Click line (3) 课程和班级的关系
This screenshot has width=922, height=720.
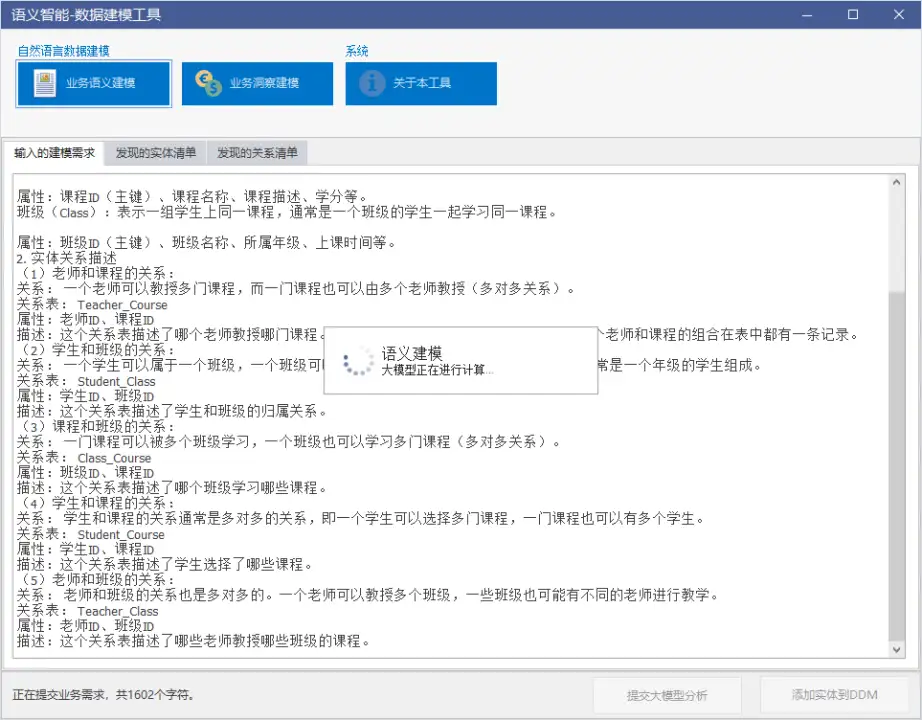pos(96,426)
